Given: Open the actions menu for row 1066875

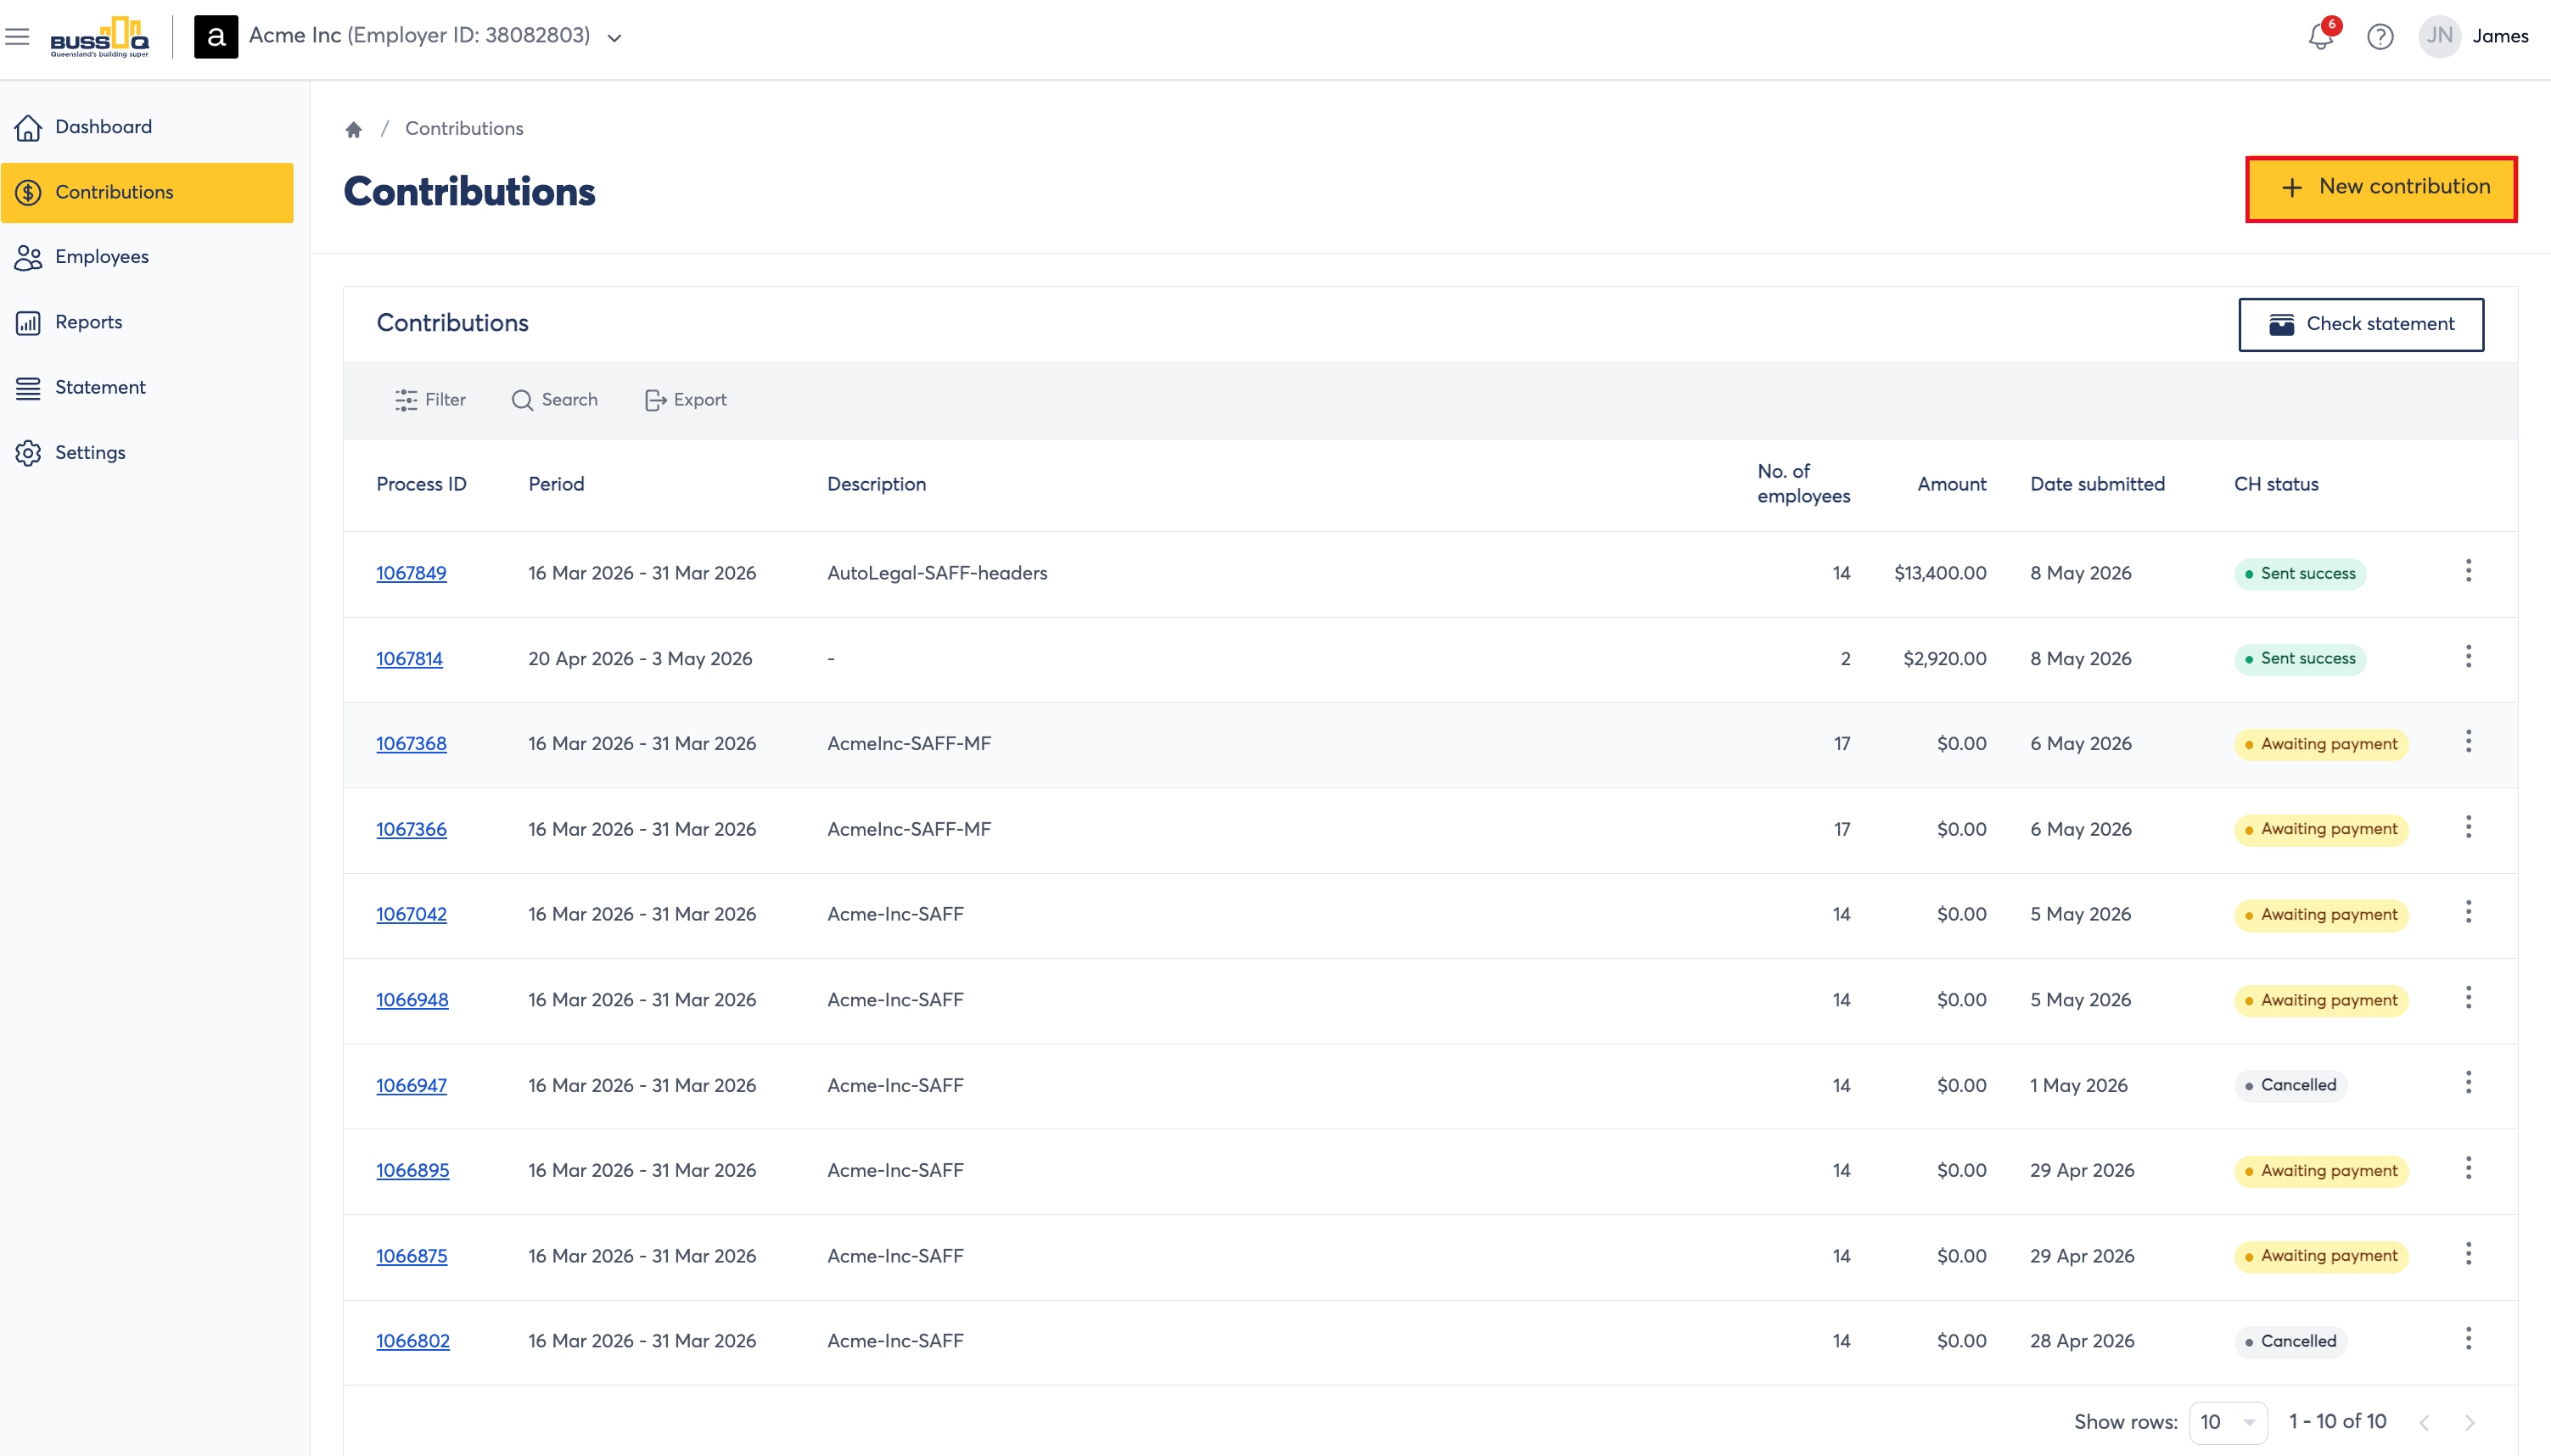Looking at the screenshot, I should pyautogui.click(x=2468, y=1254).
